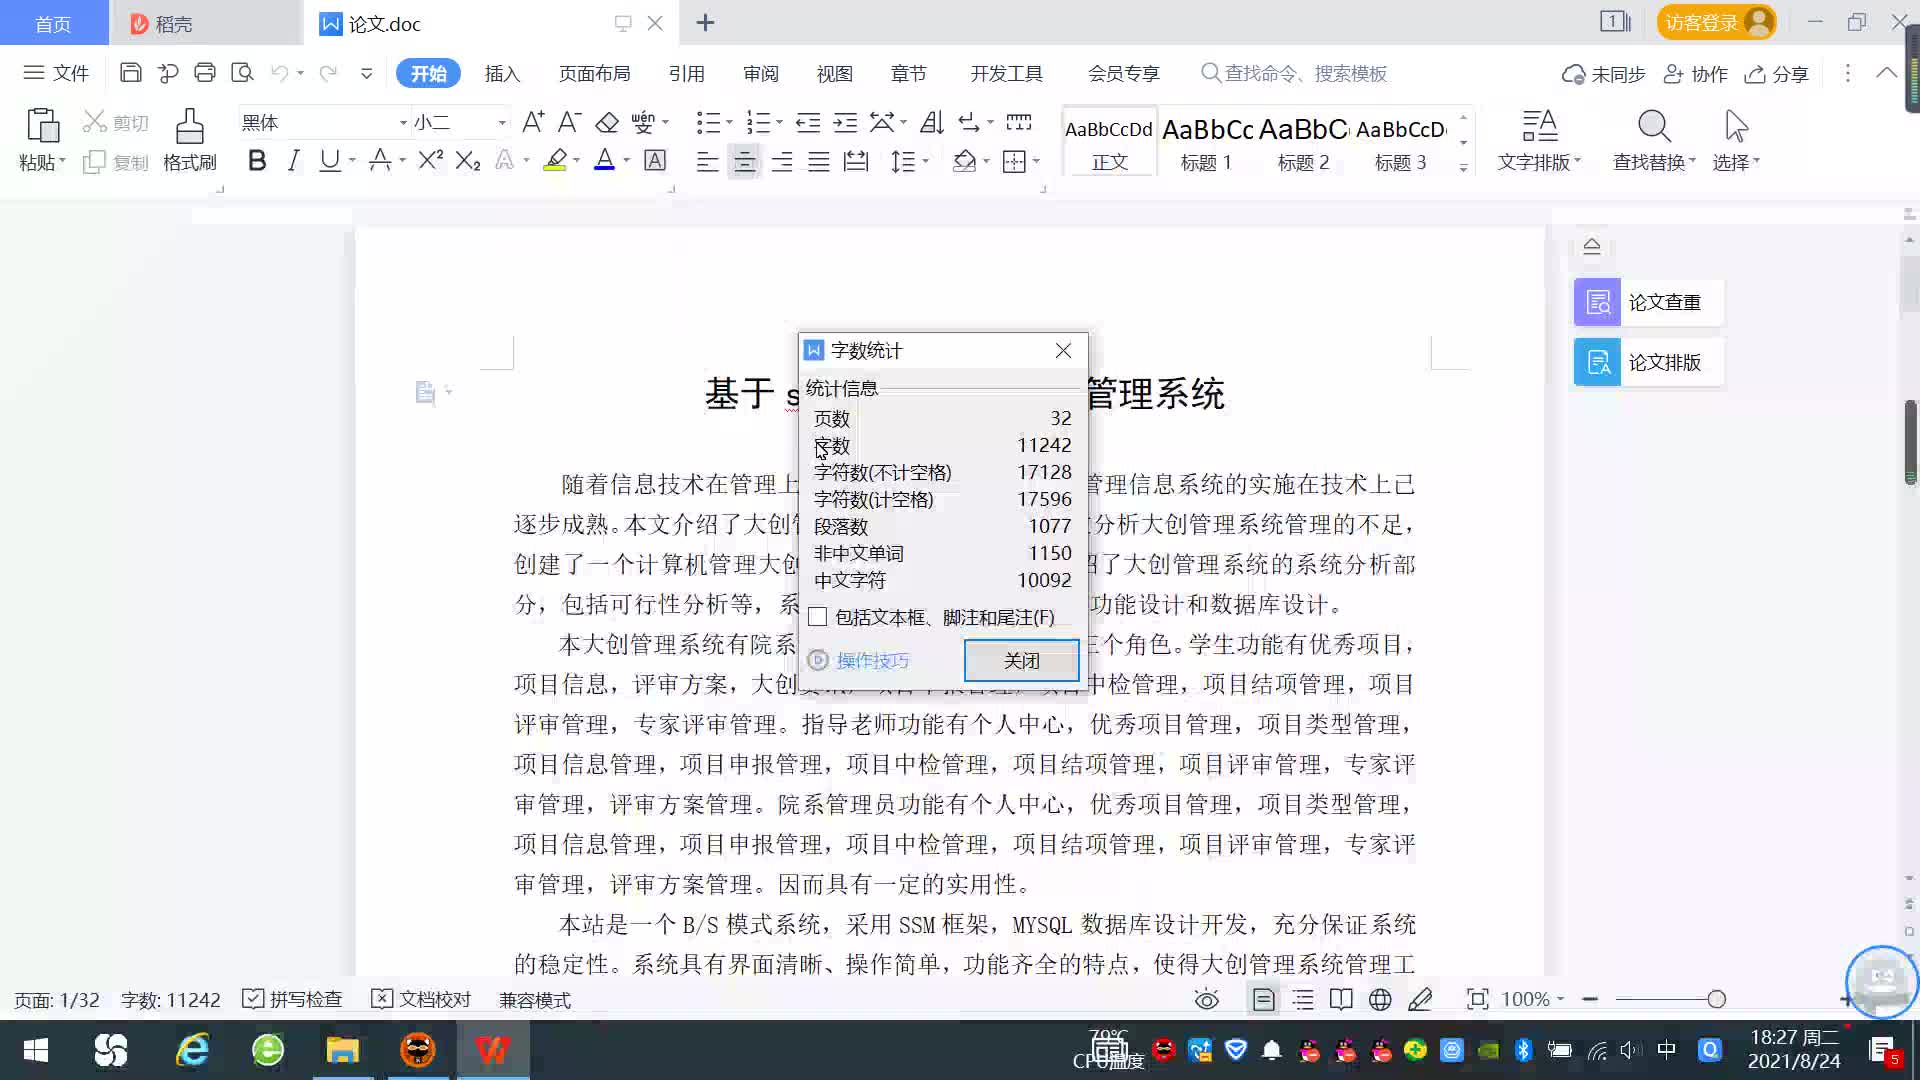Screen dimensions: 1920x1080
Task: Apply superscript formatting
Action: coord(430,160)
